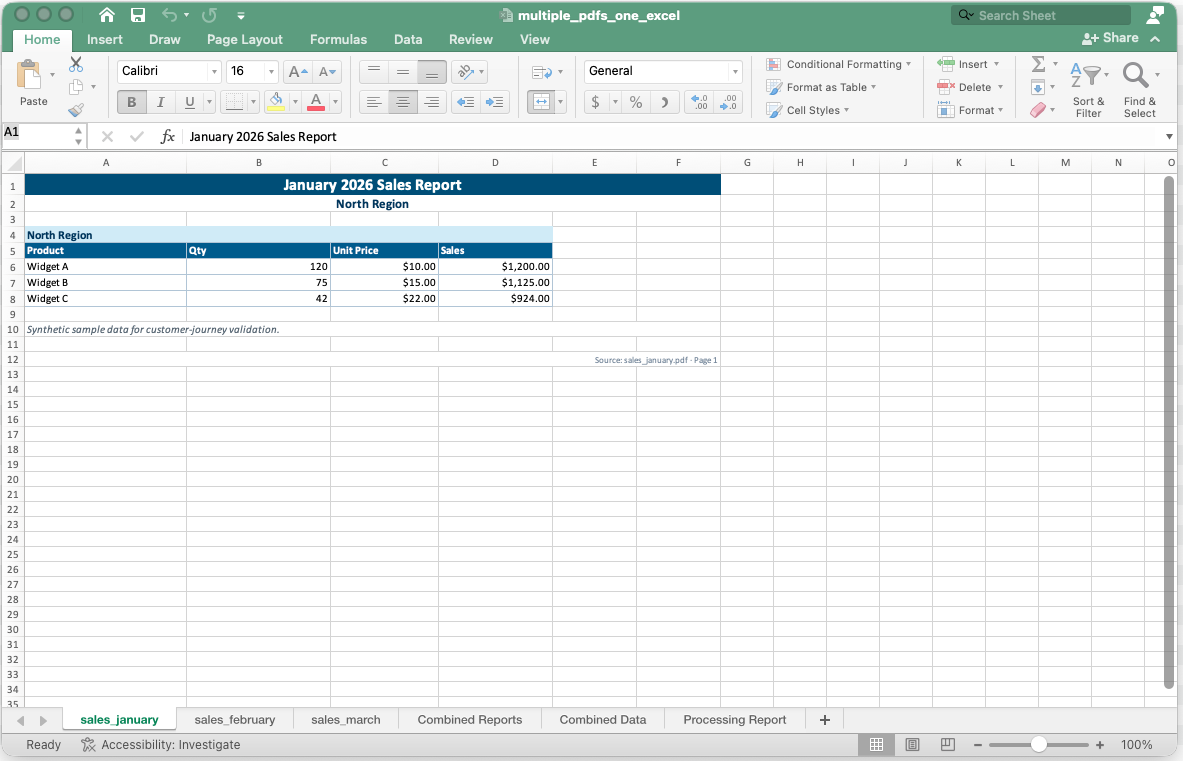
Task: Align text right in the cell
Action: point(432,102)
